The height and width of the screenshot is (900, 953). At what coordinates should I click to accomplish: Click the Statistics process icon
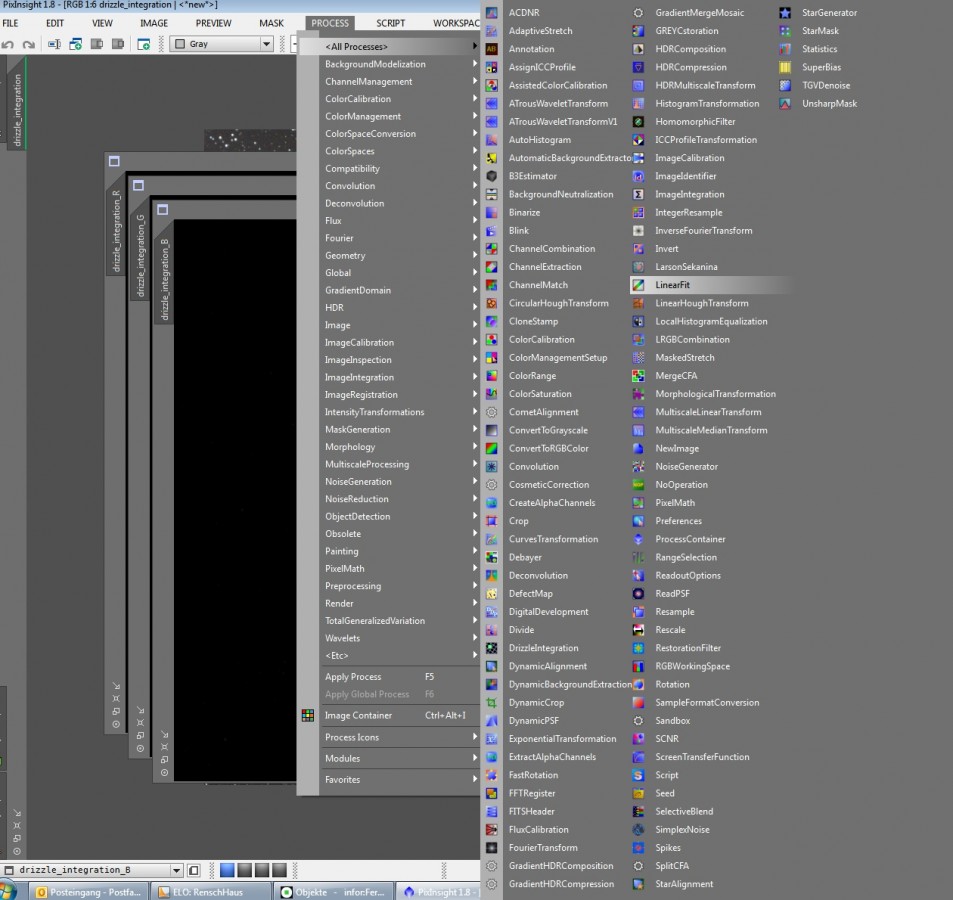(x=785, y=49)
